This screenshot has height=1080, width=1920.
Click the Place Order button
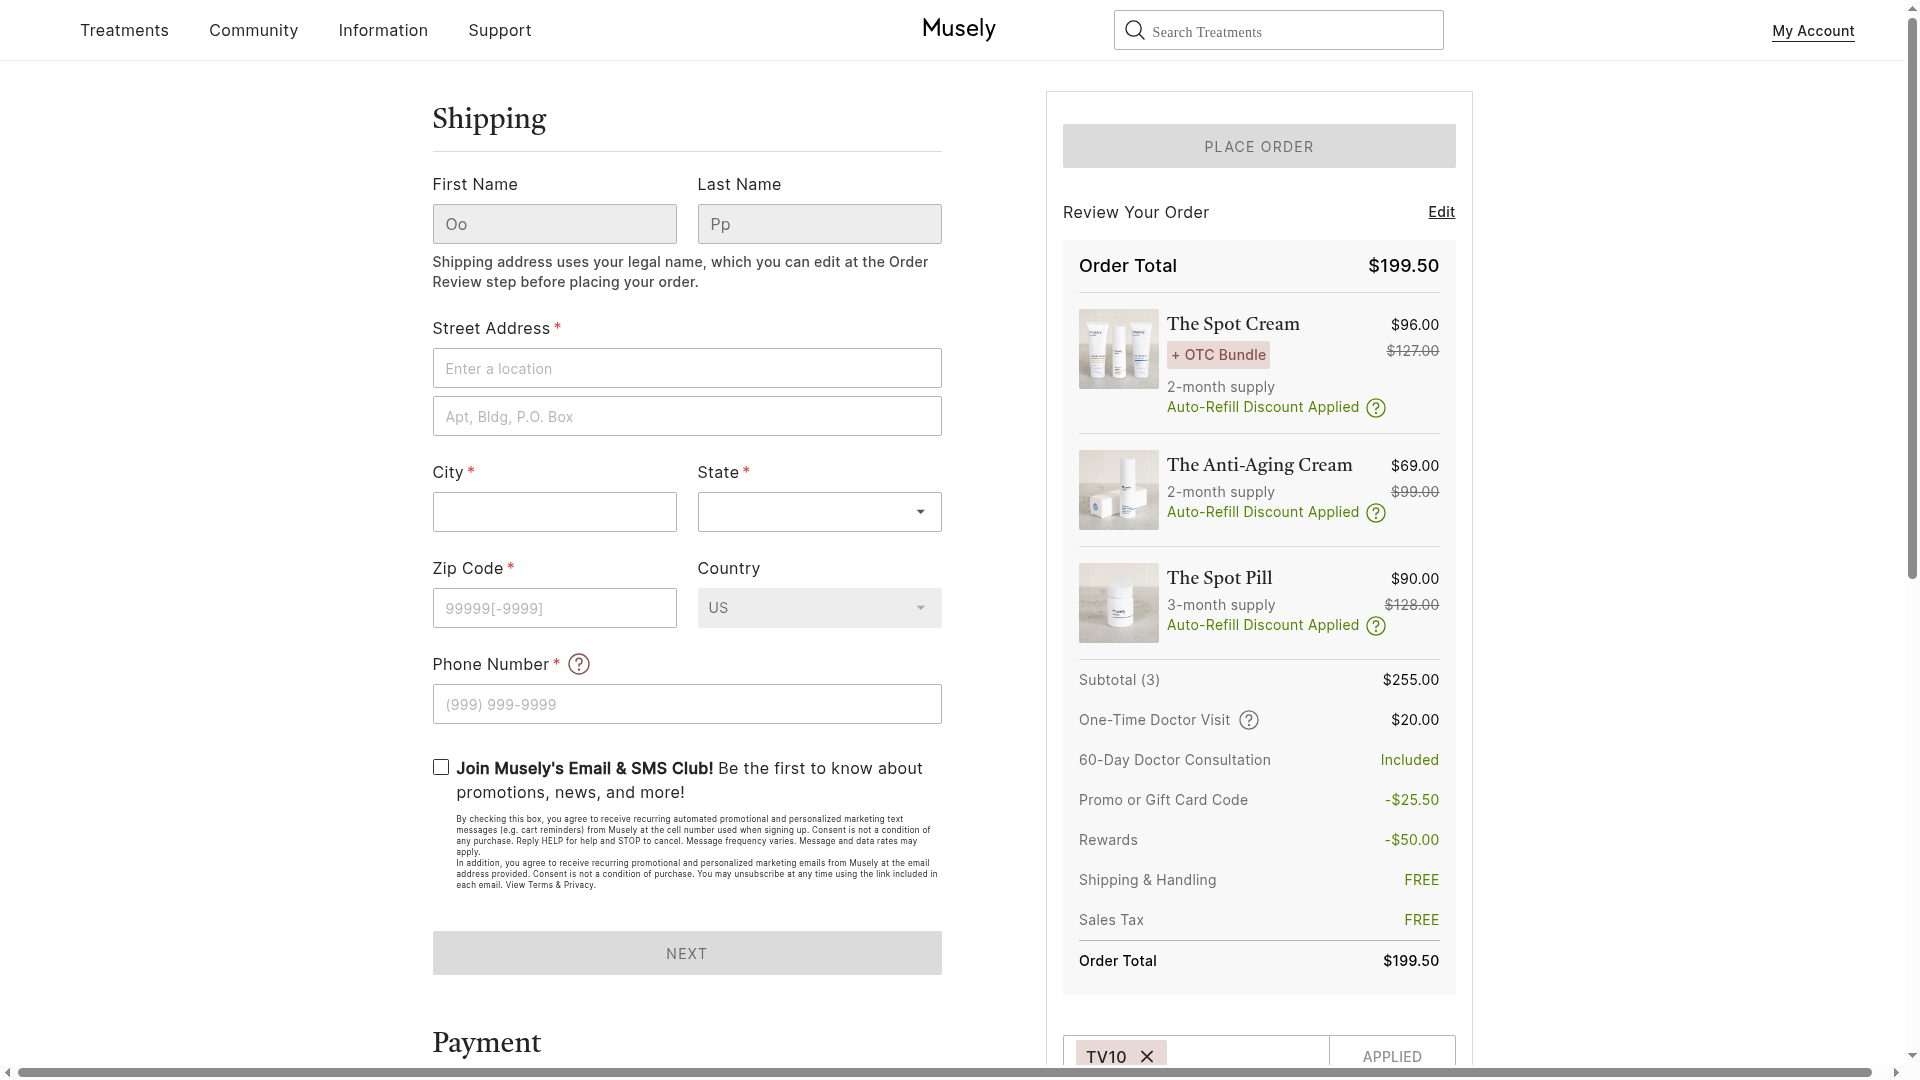point(1259,146)
